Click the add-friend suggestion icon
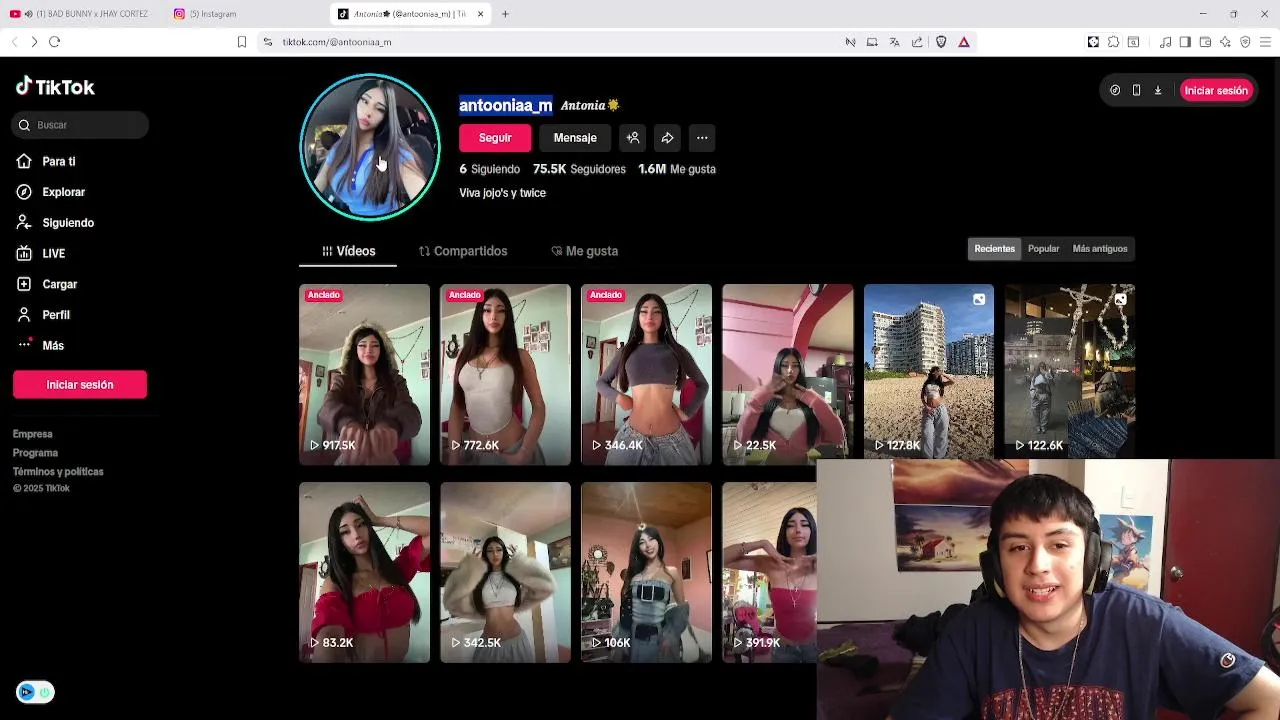Screen dimensions: 1280x720 [x=633, y=138]
